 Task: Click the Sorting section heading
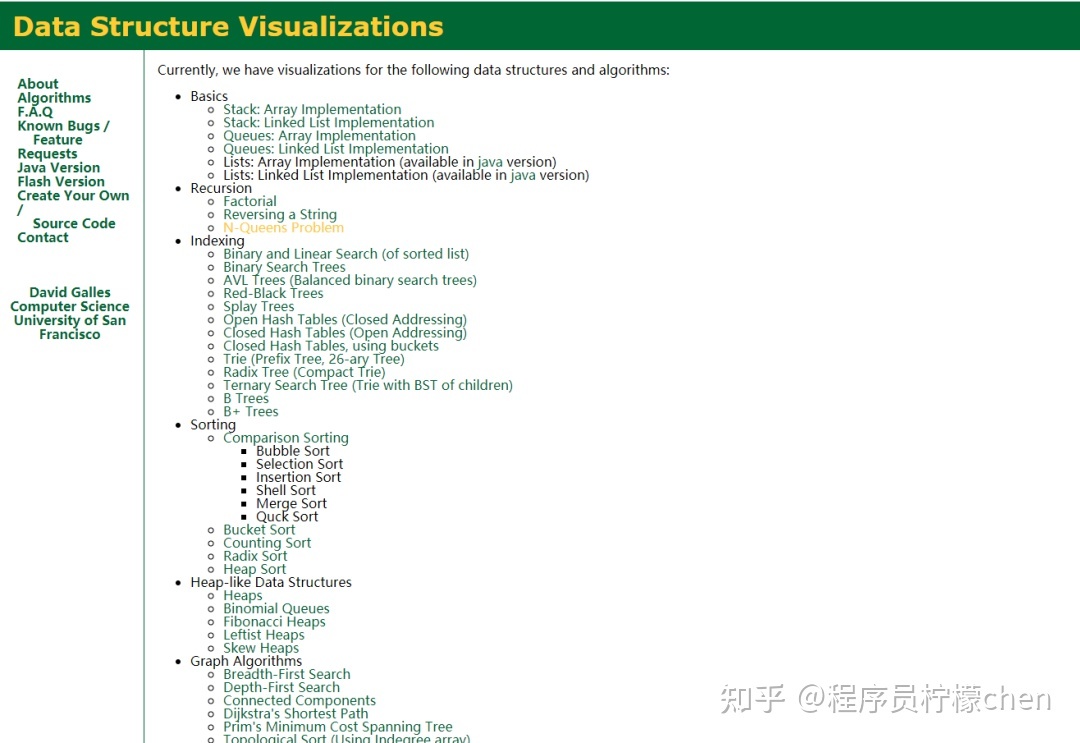point(213,425)
